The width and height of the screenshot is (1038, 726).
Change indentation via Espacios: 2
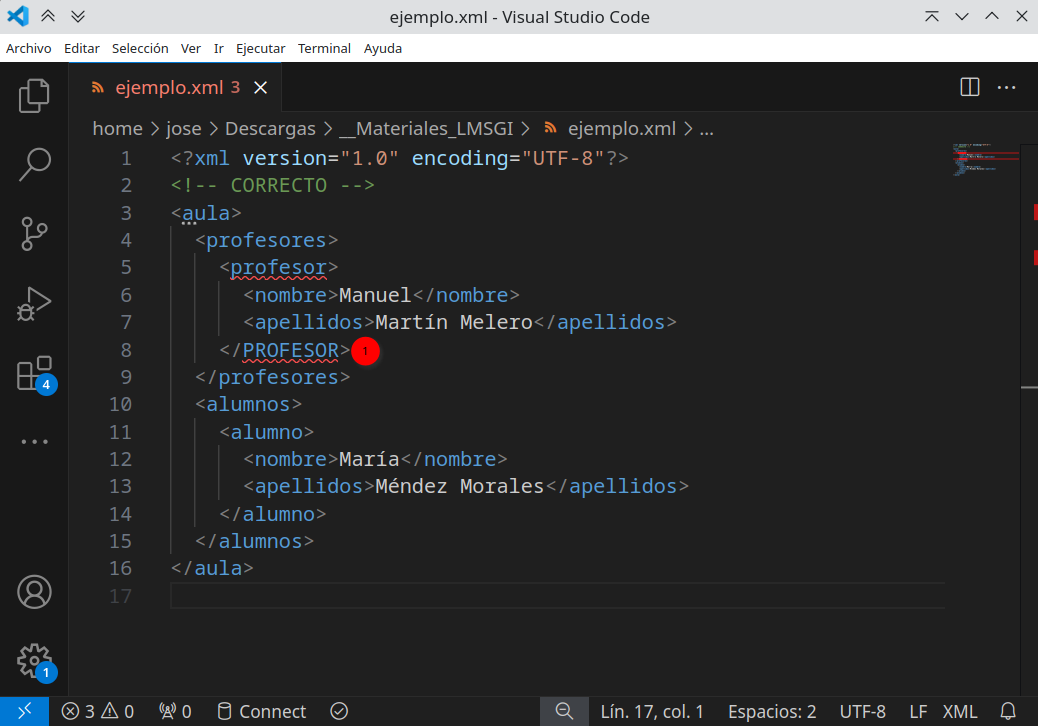[772, 711]
